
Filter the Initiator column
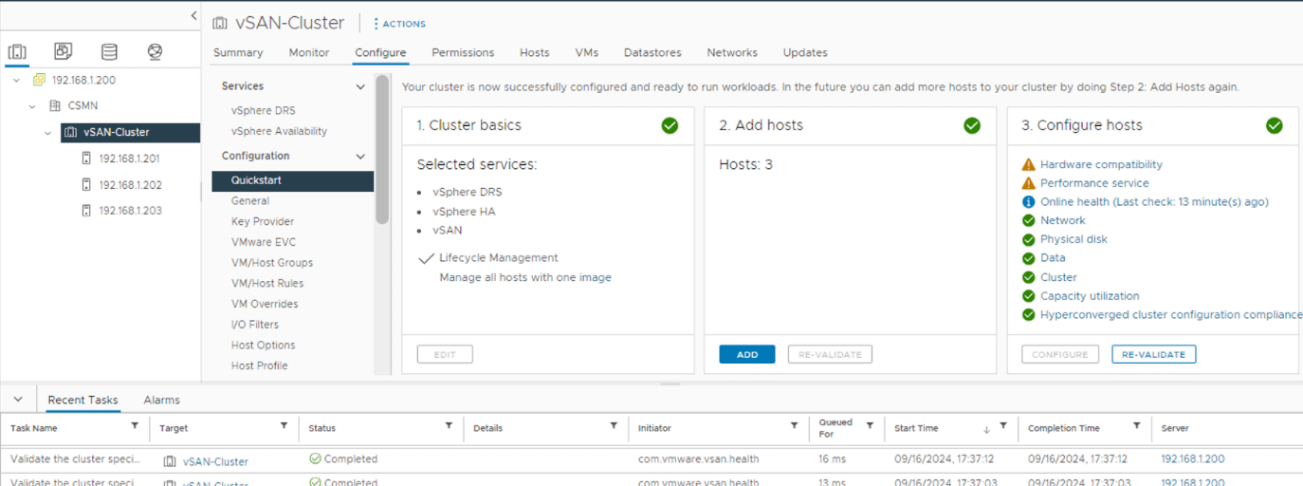[x=794, y=426]
